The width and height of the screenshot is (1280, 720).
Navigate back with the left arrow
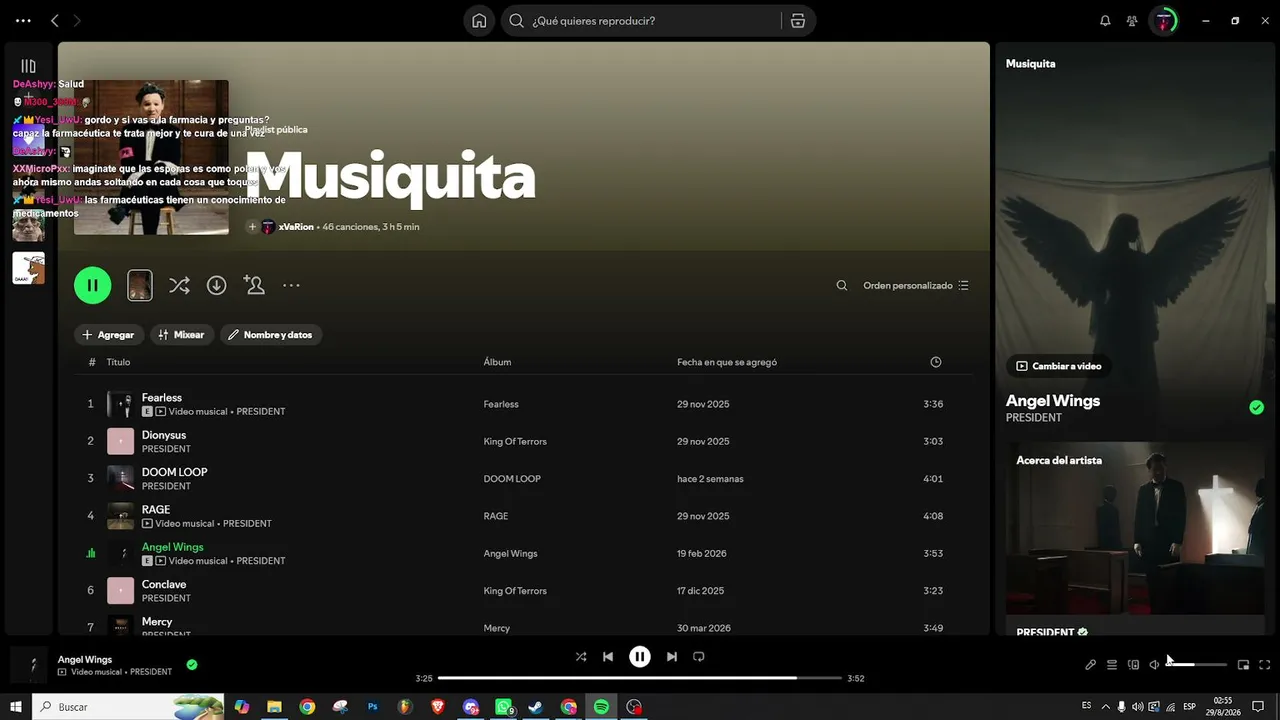point(55,21)
